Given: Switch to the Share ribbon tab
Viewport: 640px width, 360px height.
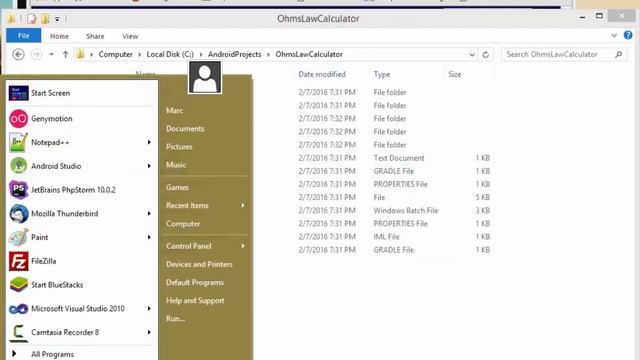Looking at the screenshot, I should click(x=95, y=36).
